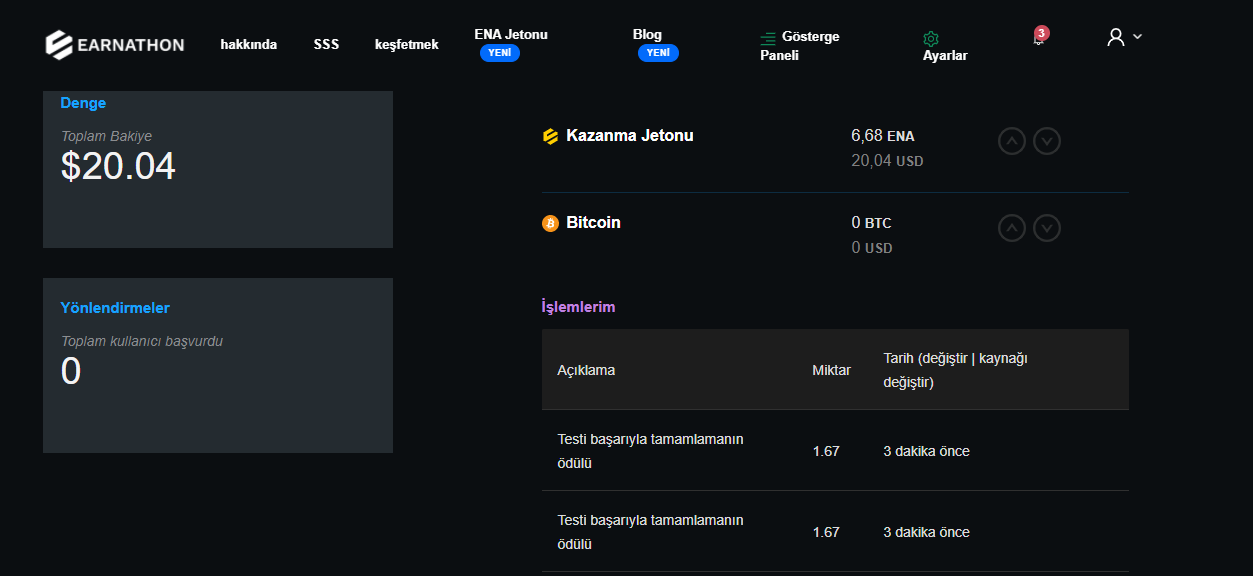Click the Tarih column header

(x=955, y=370)
